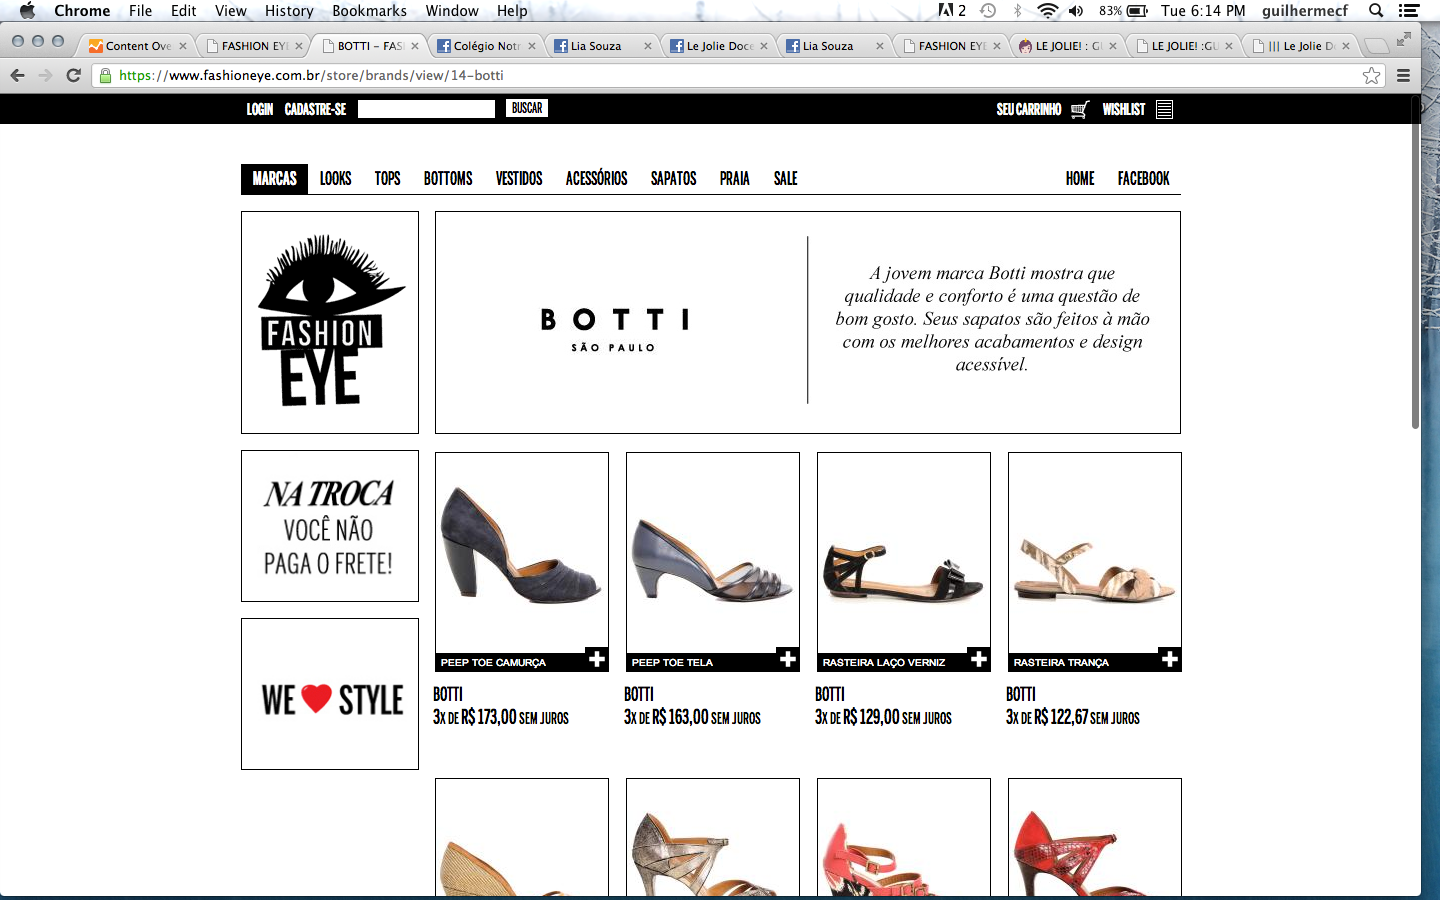
Task: Open the shopping cart icon
Action: point(1079,109)
